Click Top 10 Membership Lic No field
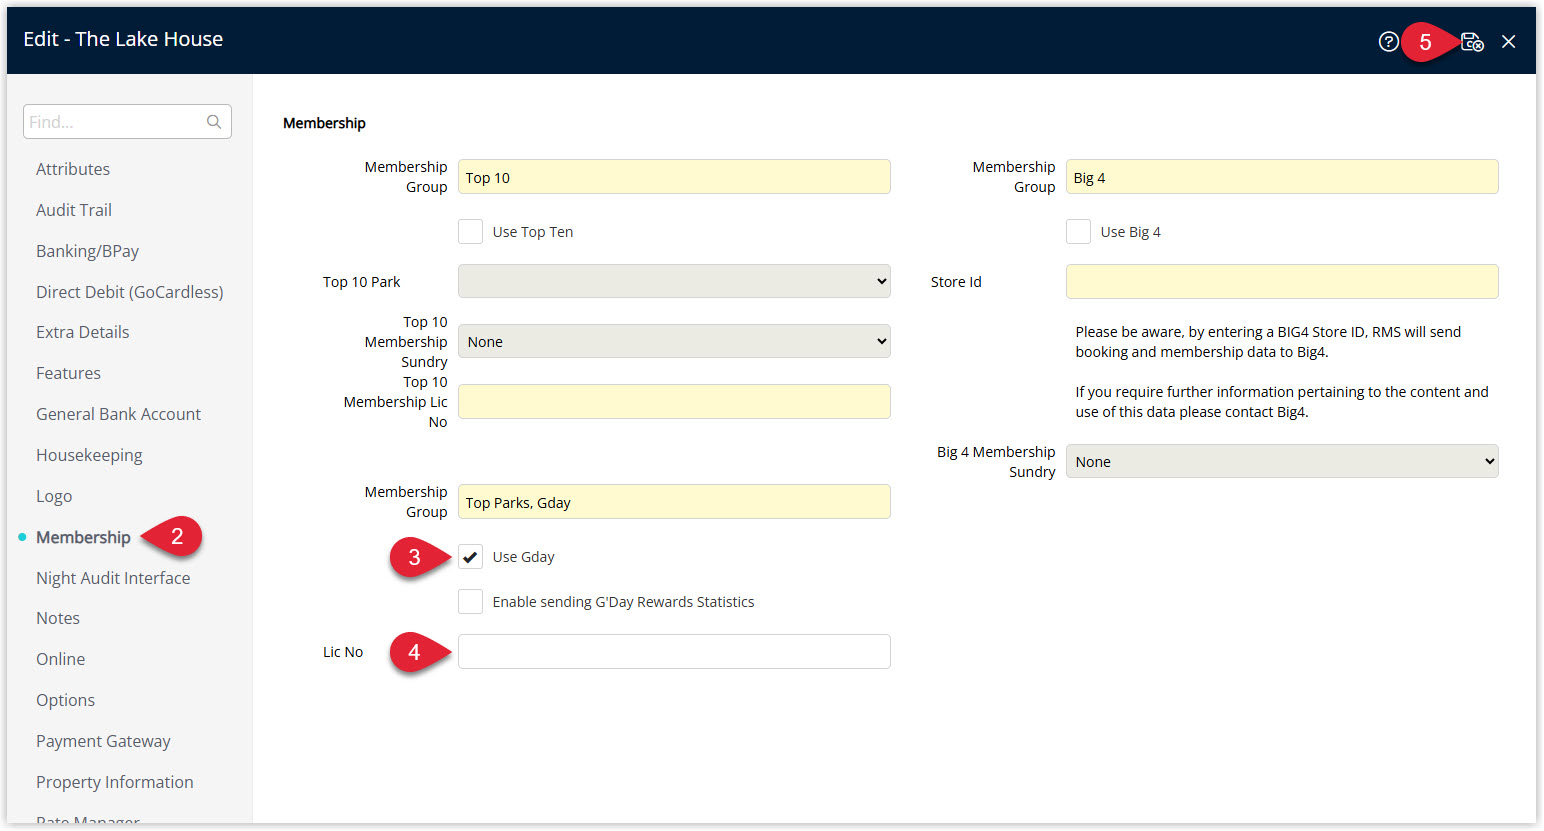1544x831 pixels. [674, 401]
